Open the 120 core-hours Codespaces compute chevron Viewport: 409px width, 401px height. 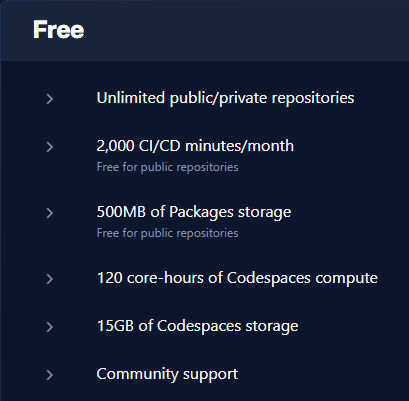(50, 279)
